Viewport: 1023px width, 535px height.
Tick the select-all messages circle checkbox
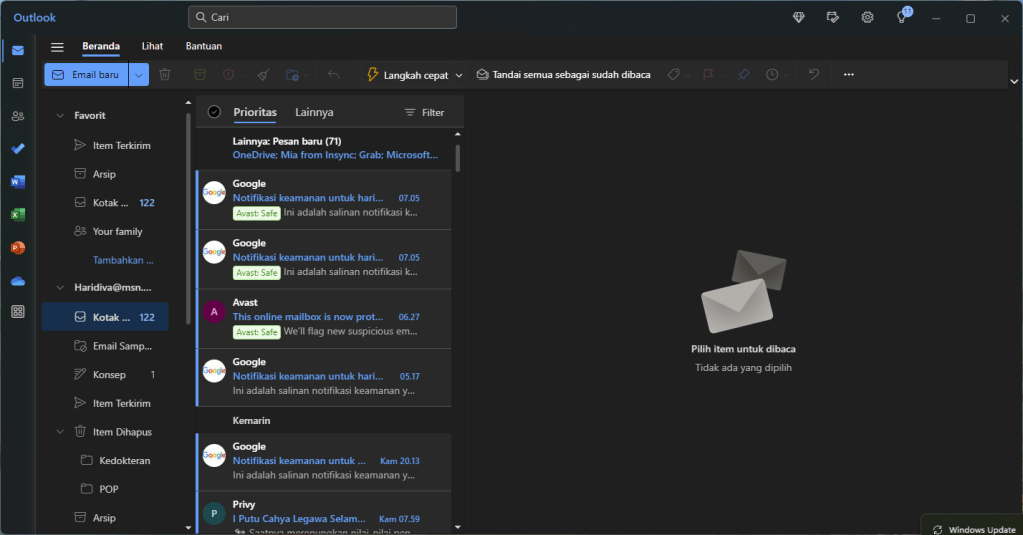(214, 112)
